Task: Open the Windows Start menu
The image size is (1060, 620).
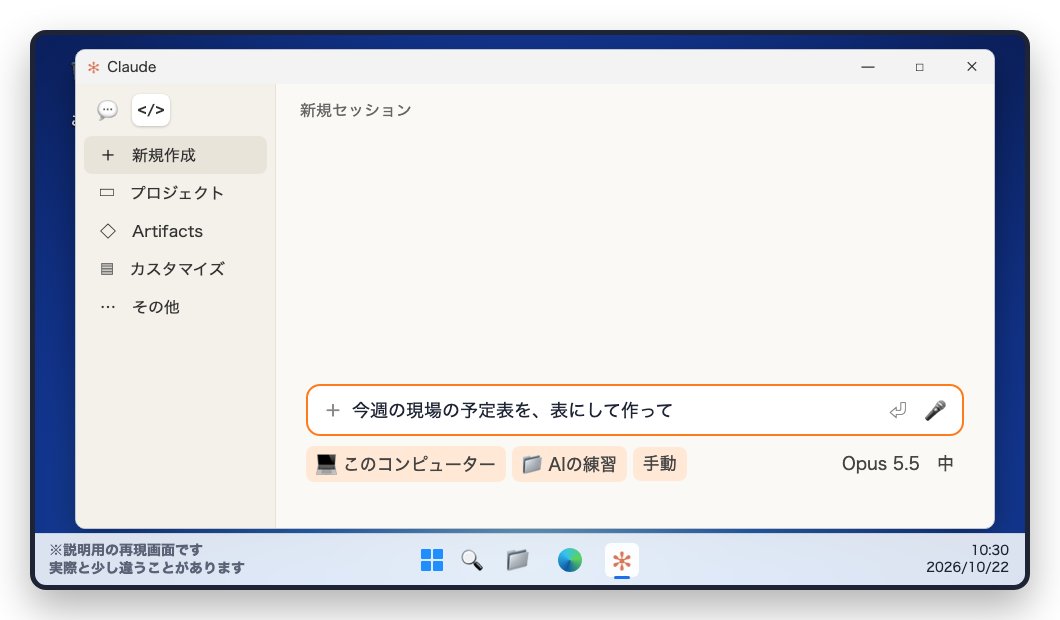Action: point(432,560)
